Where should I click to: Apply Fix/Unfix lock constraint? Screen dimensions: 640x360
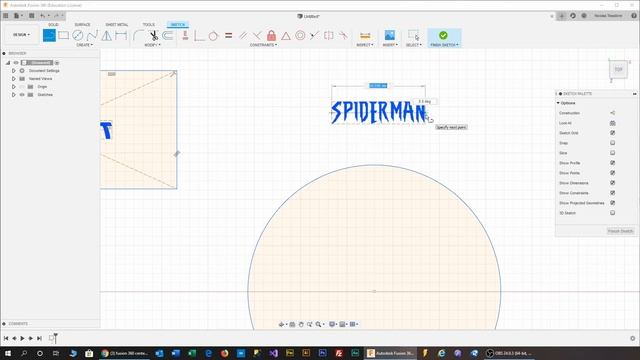point(271,35)
